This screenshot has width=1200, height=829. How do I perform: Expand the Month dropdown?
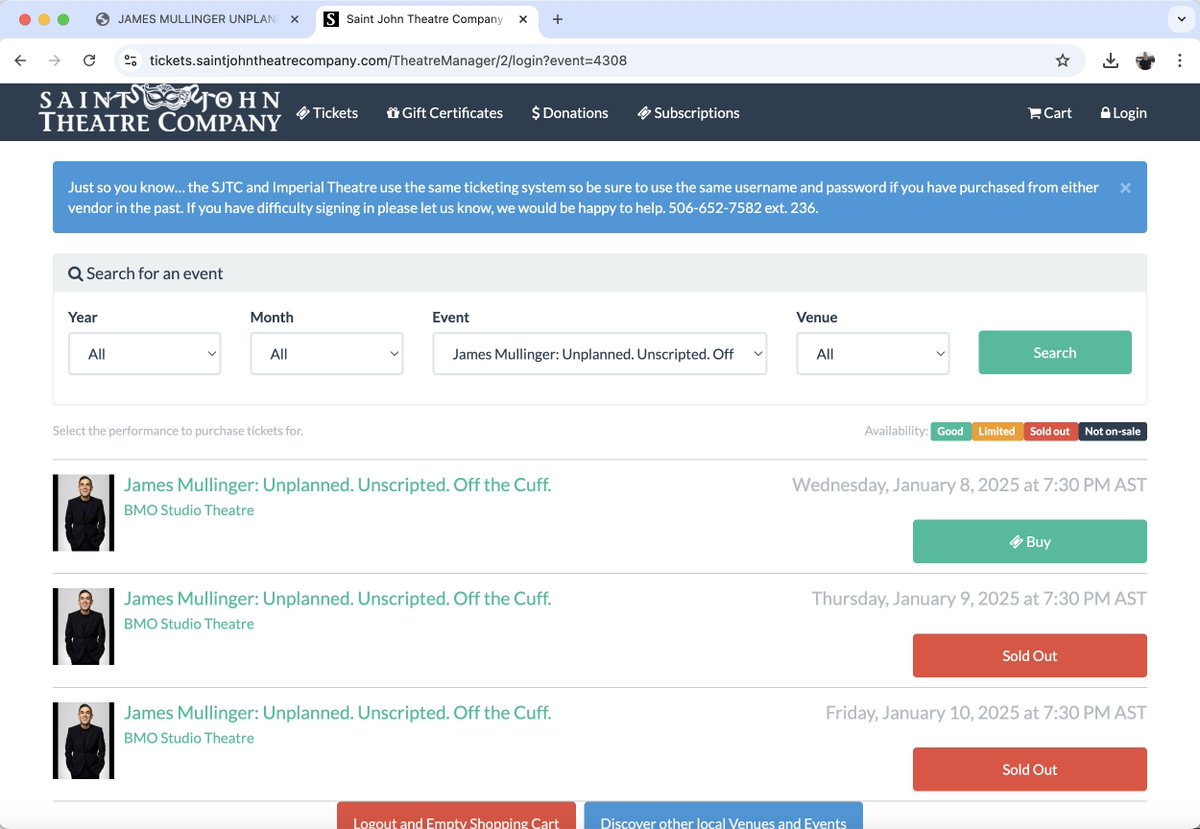[x=326, y=354]
